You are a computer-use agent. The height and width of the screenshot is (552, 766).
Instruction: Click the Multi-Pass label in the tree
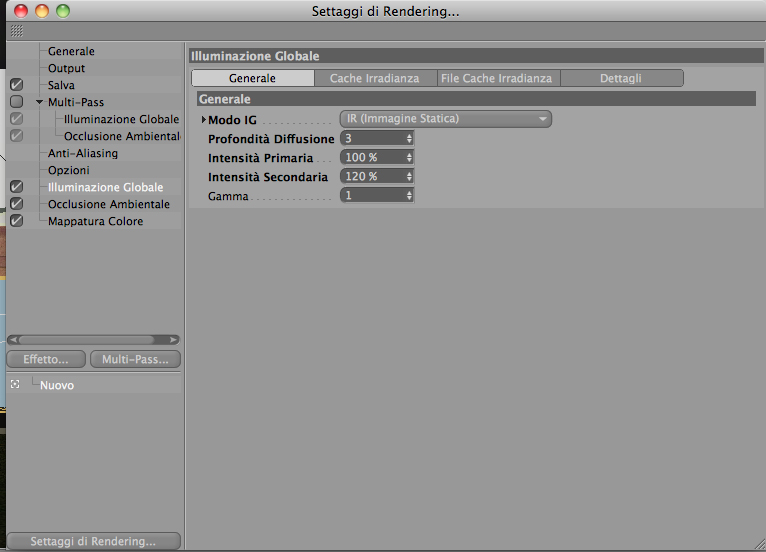pyautogui.click(x=76, y=103)
